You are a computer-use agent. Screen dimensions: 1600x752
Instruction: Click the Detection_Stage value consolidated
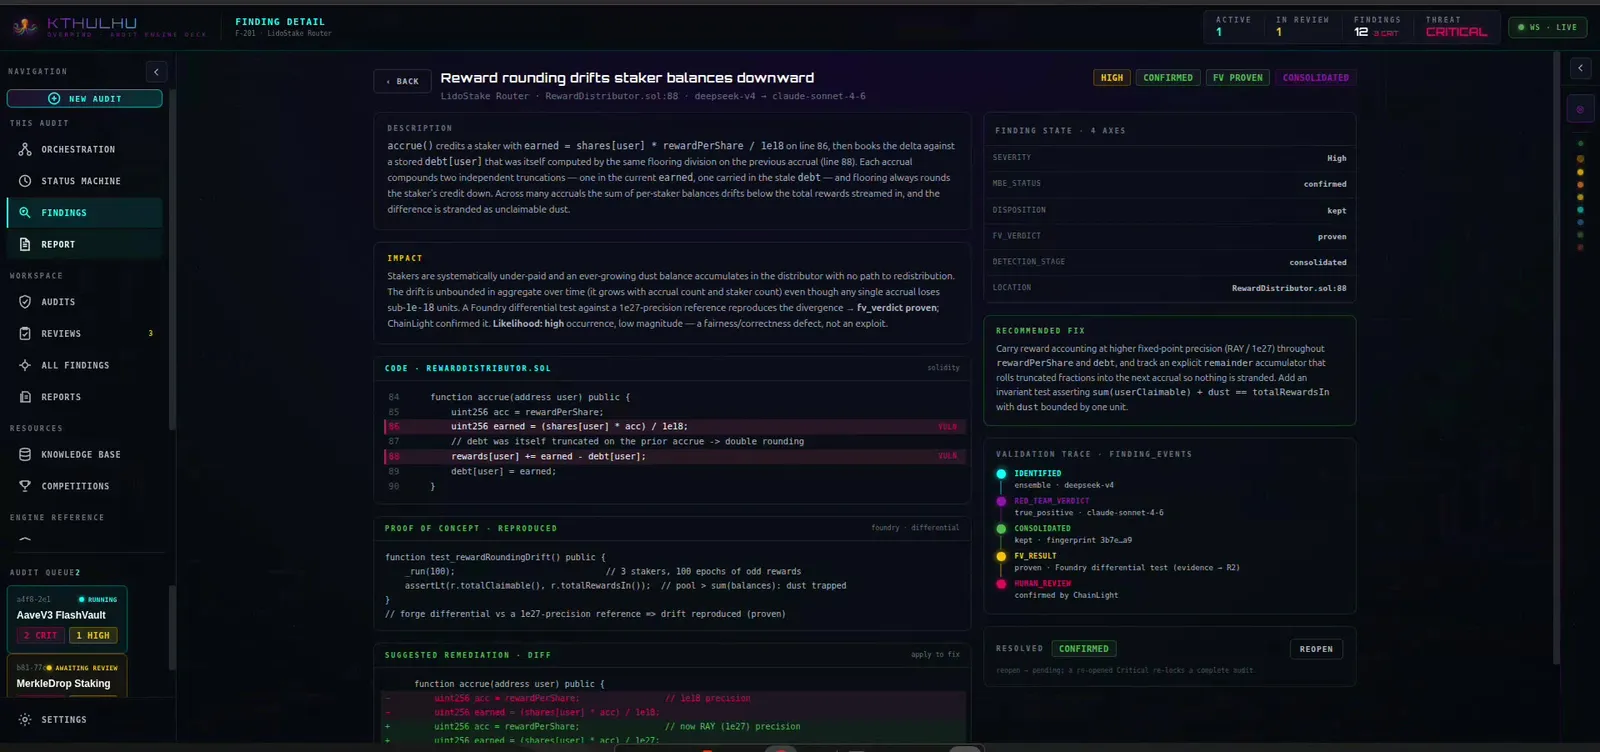[x=1318, y=263]
